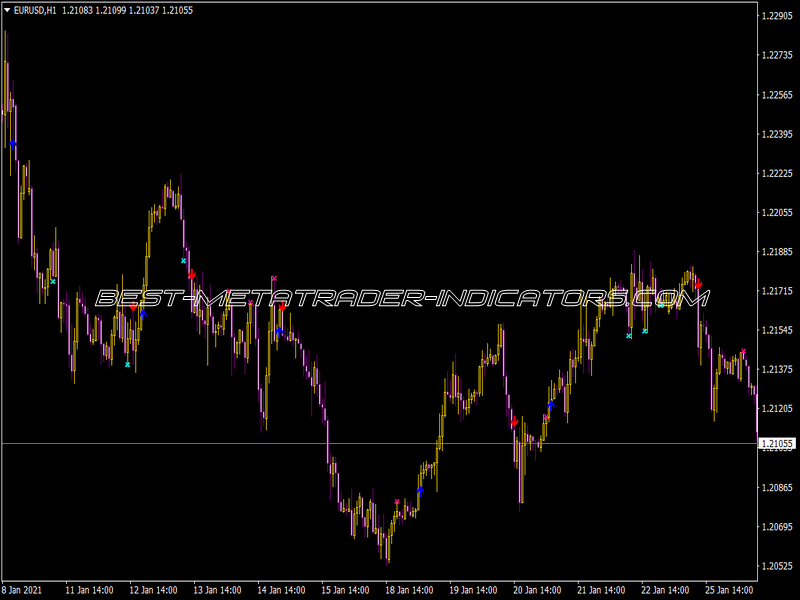Click the pink cross at the candle high after 14 Jan 14:00
Image resolution: width=800 pixels, height=600 pixels.
coord(274,279)
